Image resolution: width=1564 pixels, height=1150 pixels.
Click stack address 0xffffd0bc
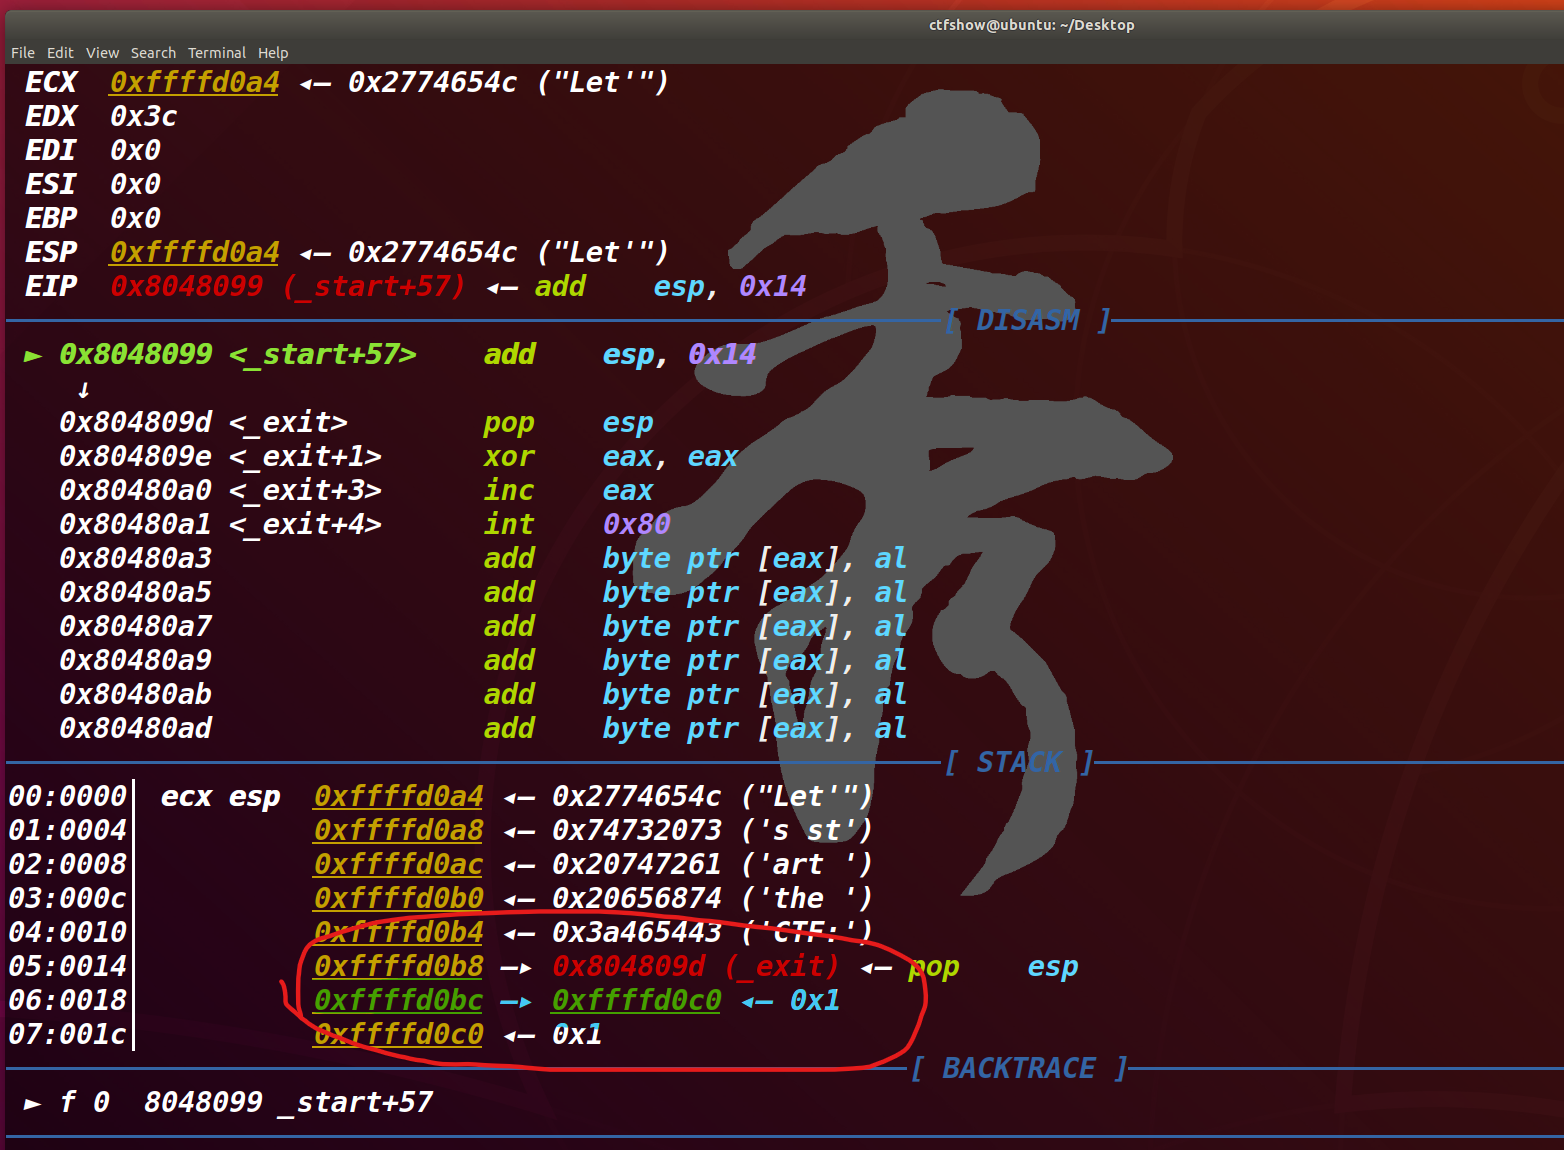[x=398, y=1000]
